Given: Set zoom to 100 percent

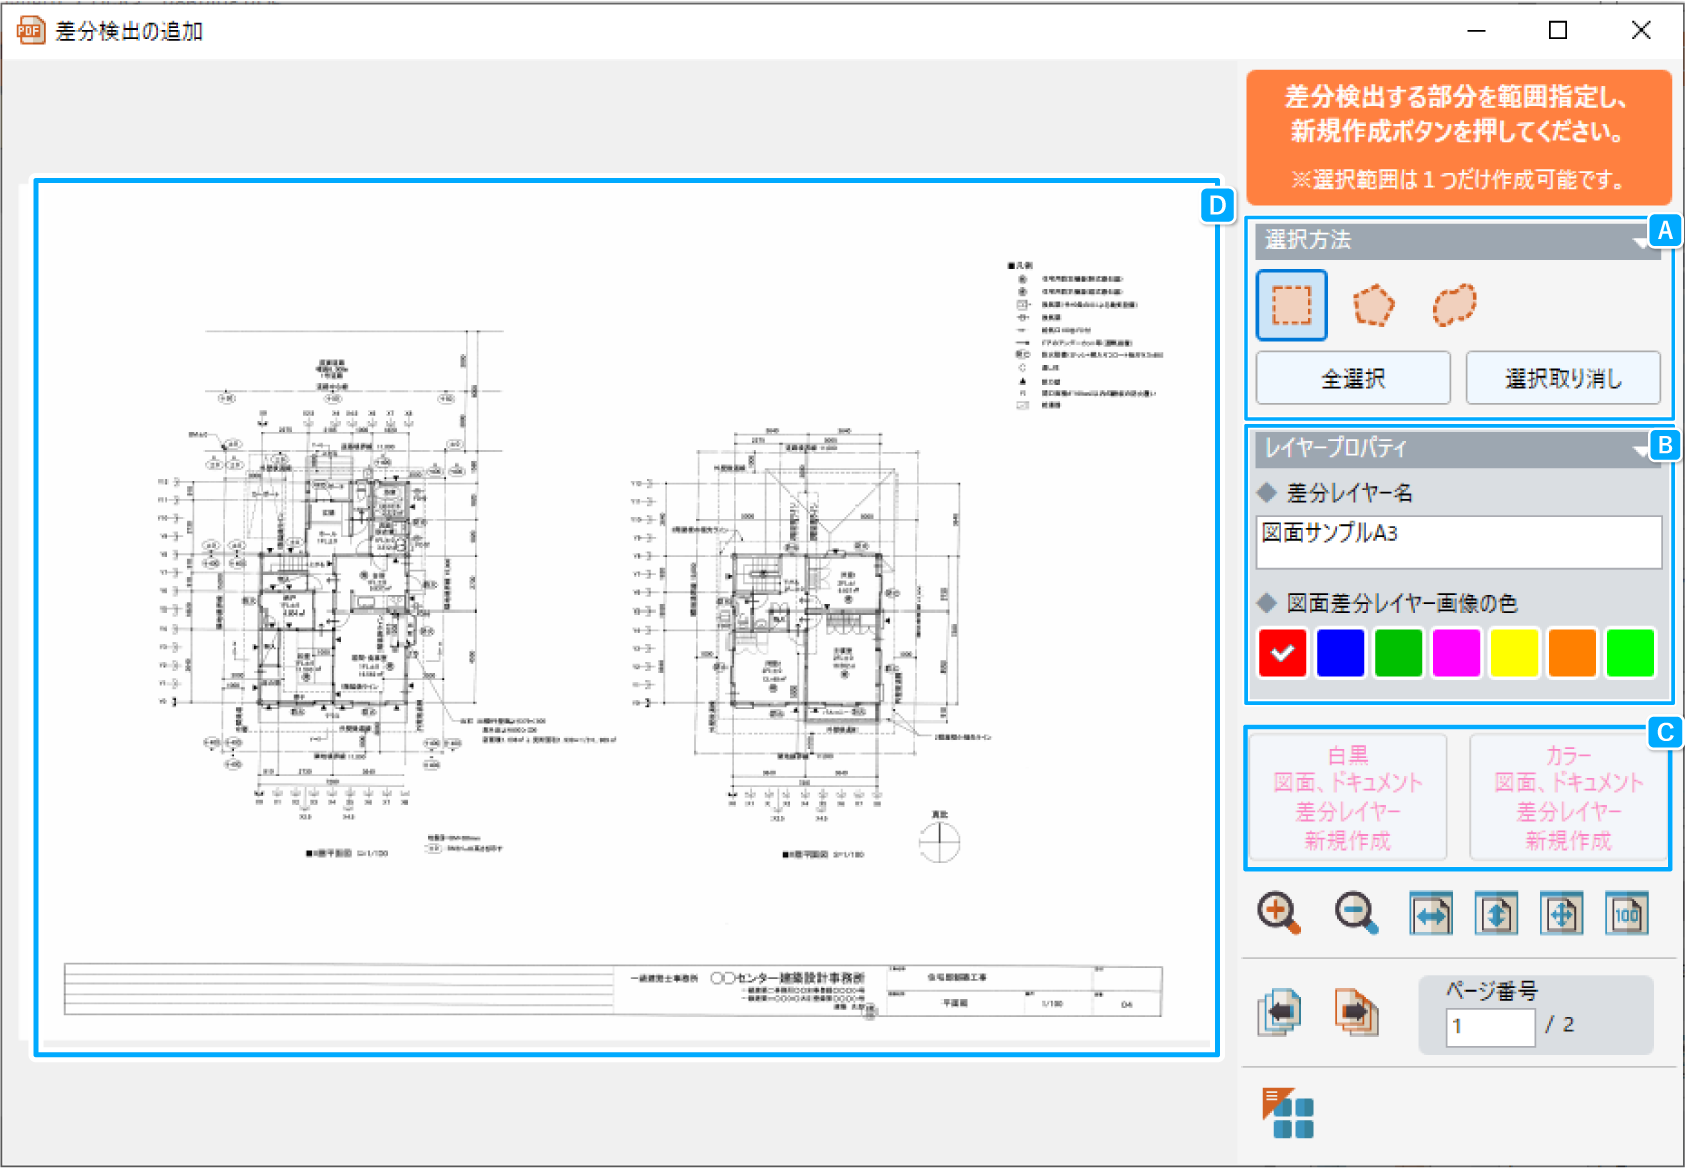Looking at the screenshot, I should click(1627, 914).
